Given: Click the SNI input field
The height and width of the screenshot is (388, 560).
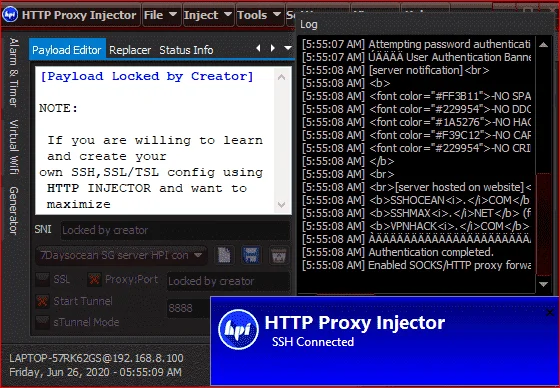Looking at the screenshot, I should [x=175, y=230].
